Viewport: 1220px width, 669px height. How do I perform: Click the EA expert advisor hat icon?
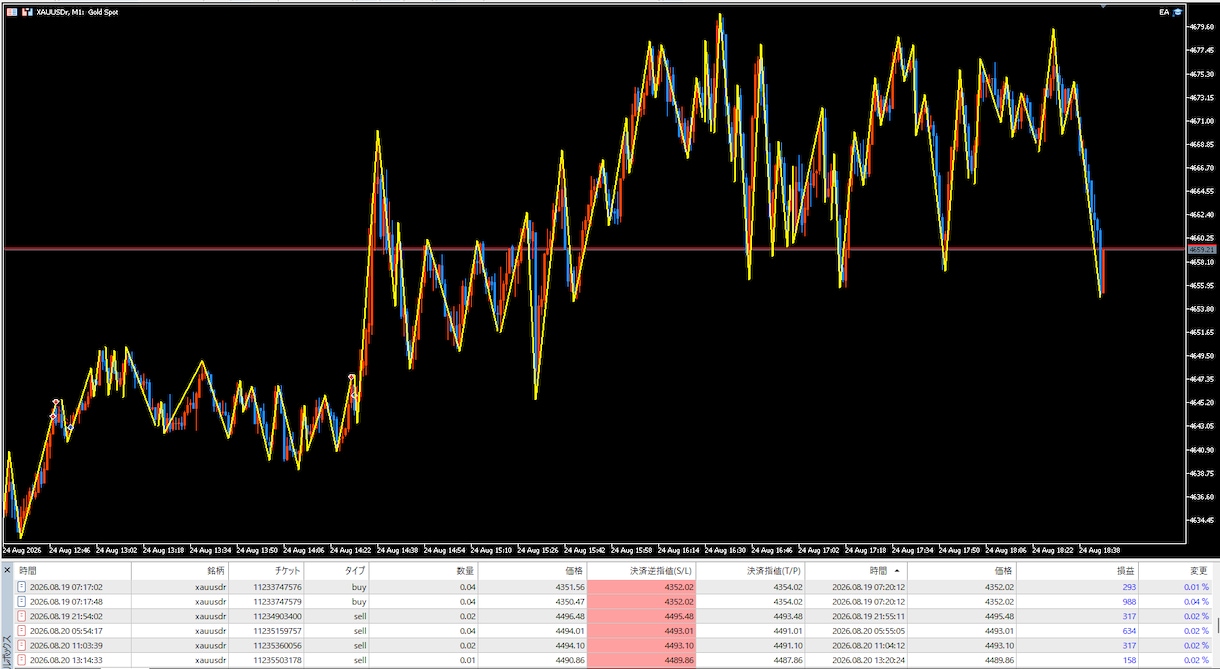1177,12
